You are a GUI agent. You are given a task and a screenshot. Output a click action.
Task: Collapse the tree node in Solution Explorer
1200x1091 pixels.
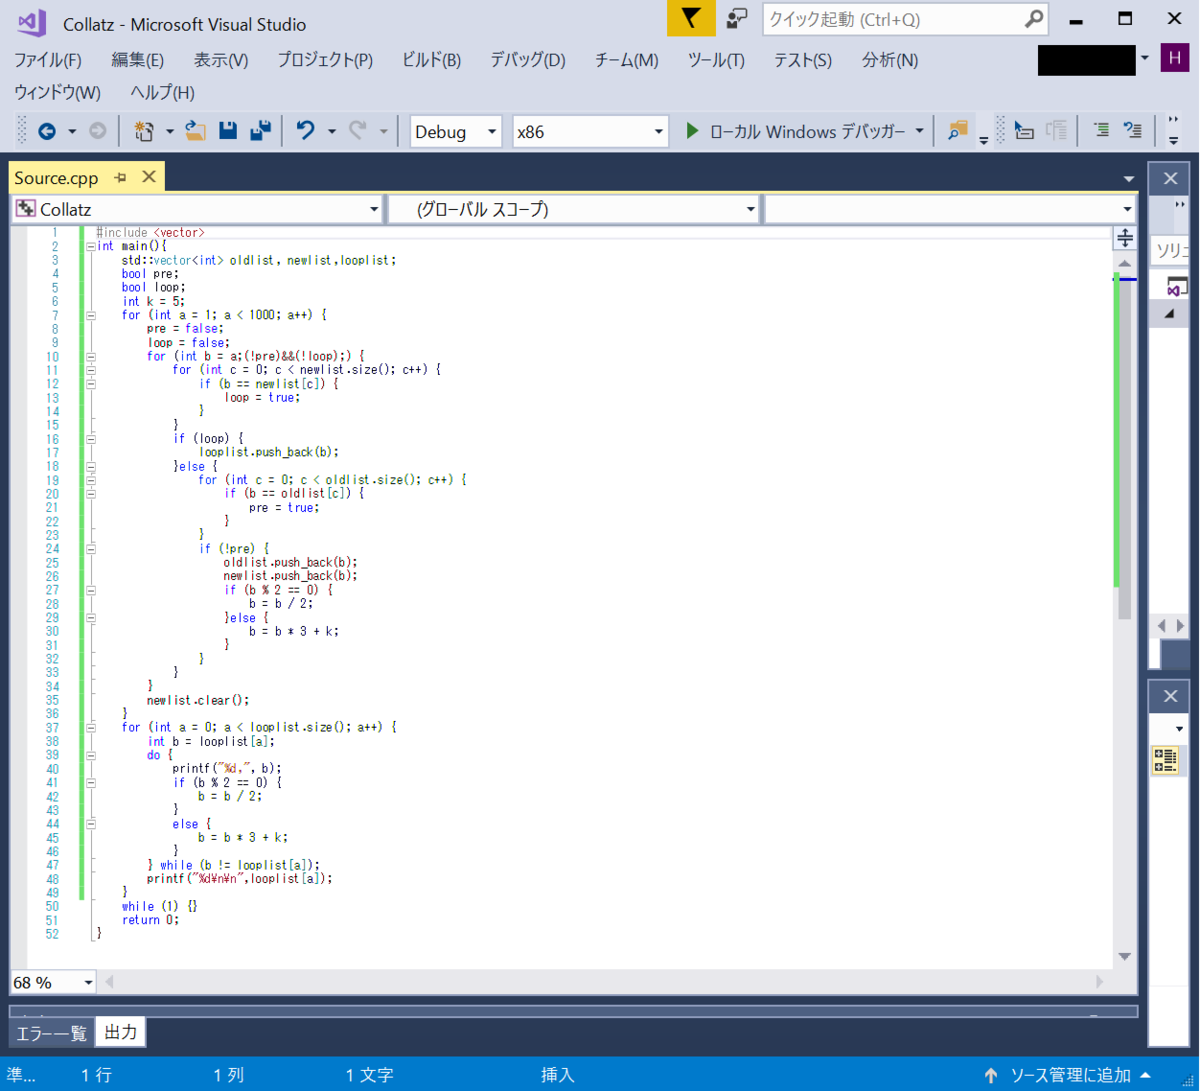[1168, 315]
